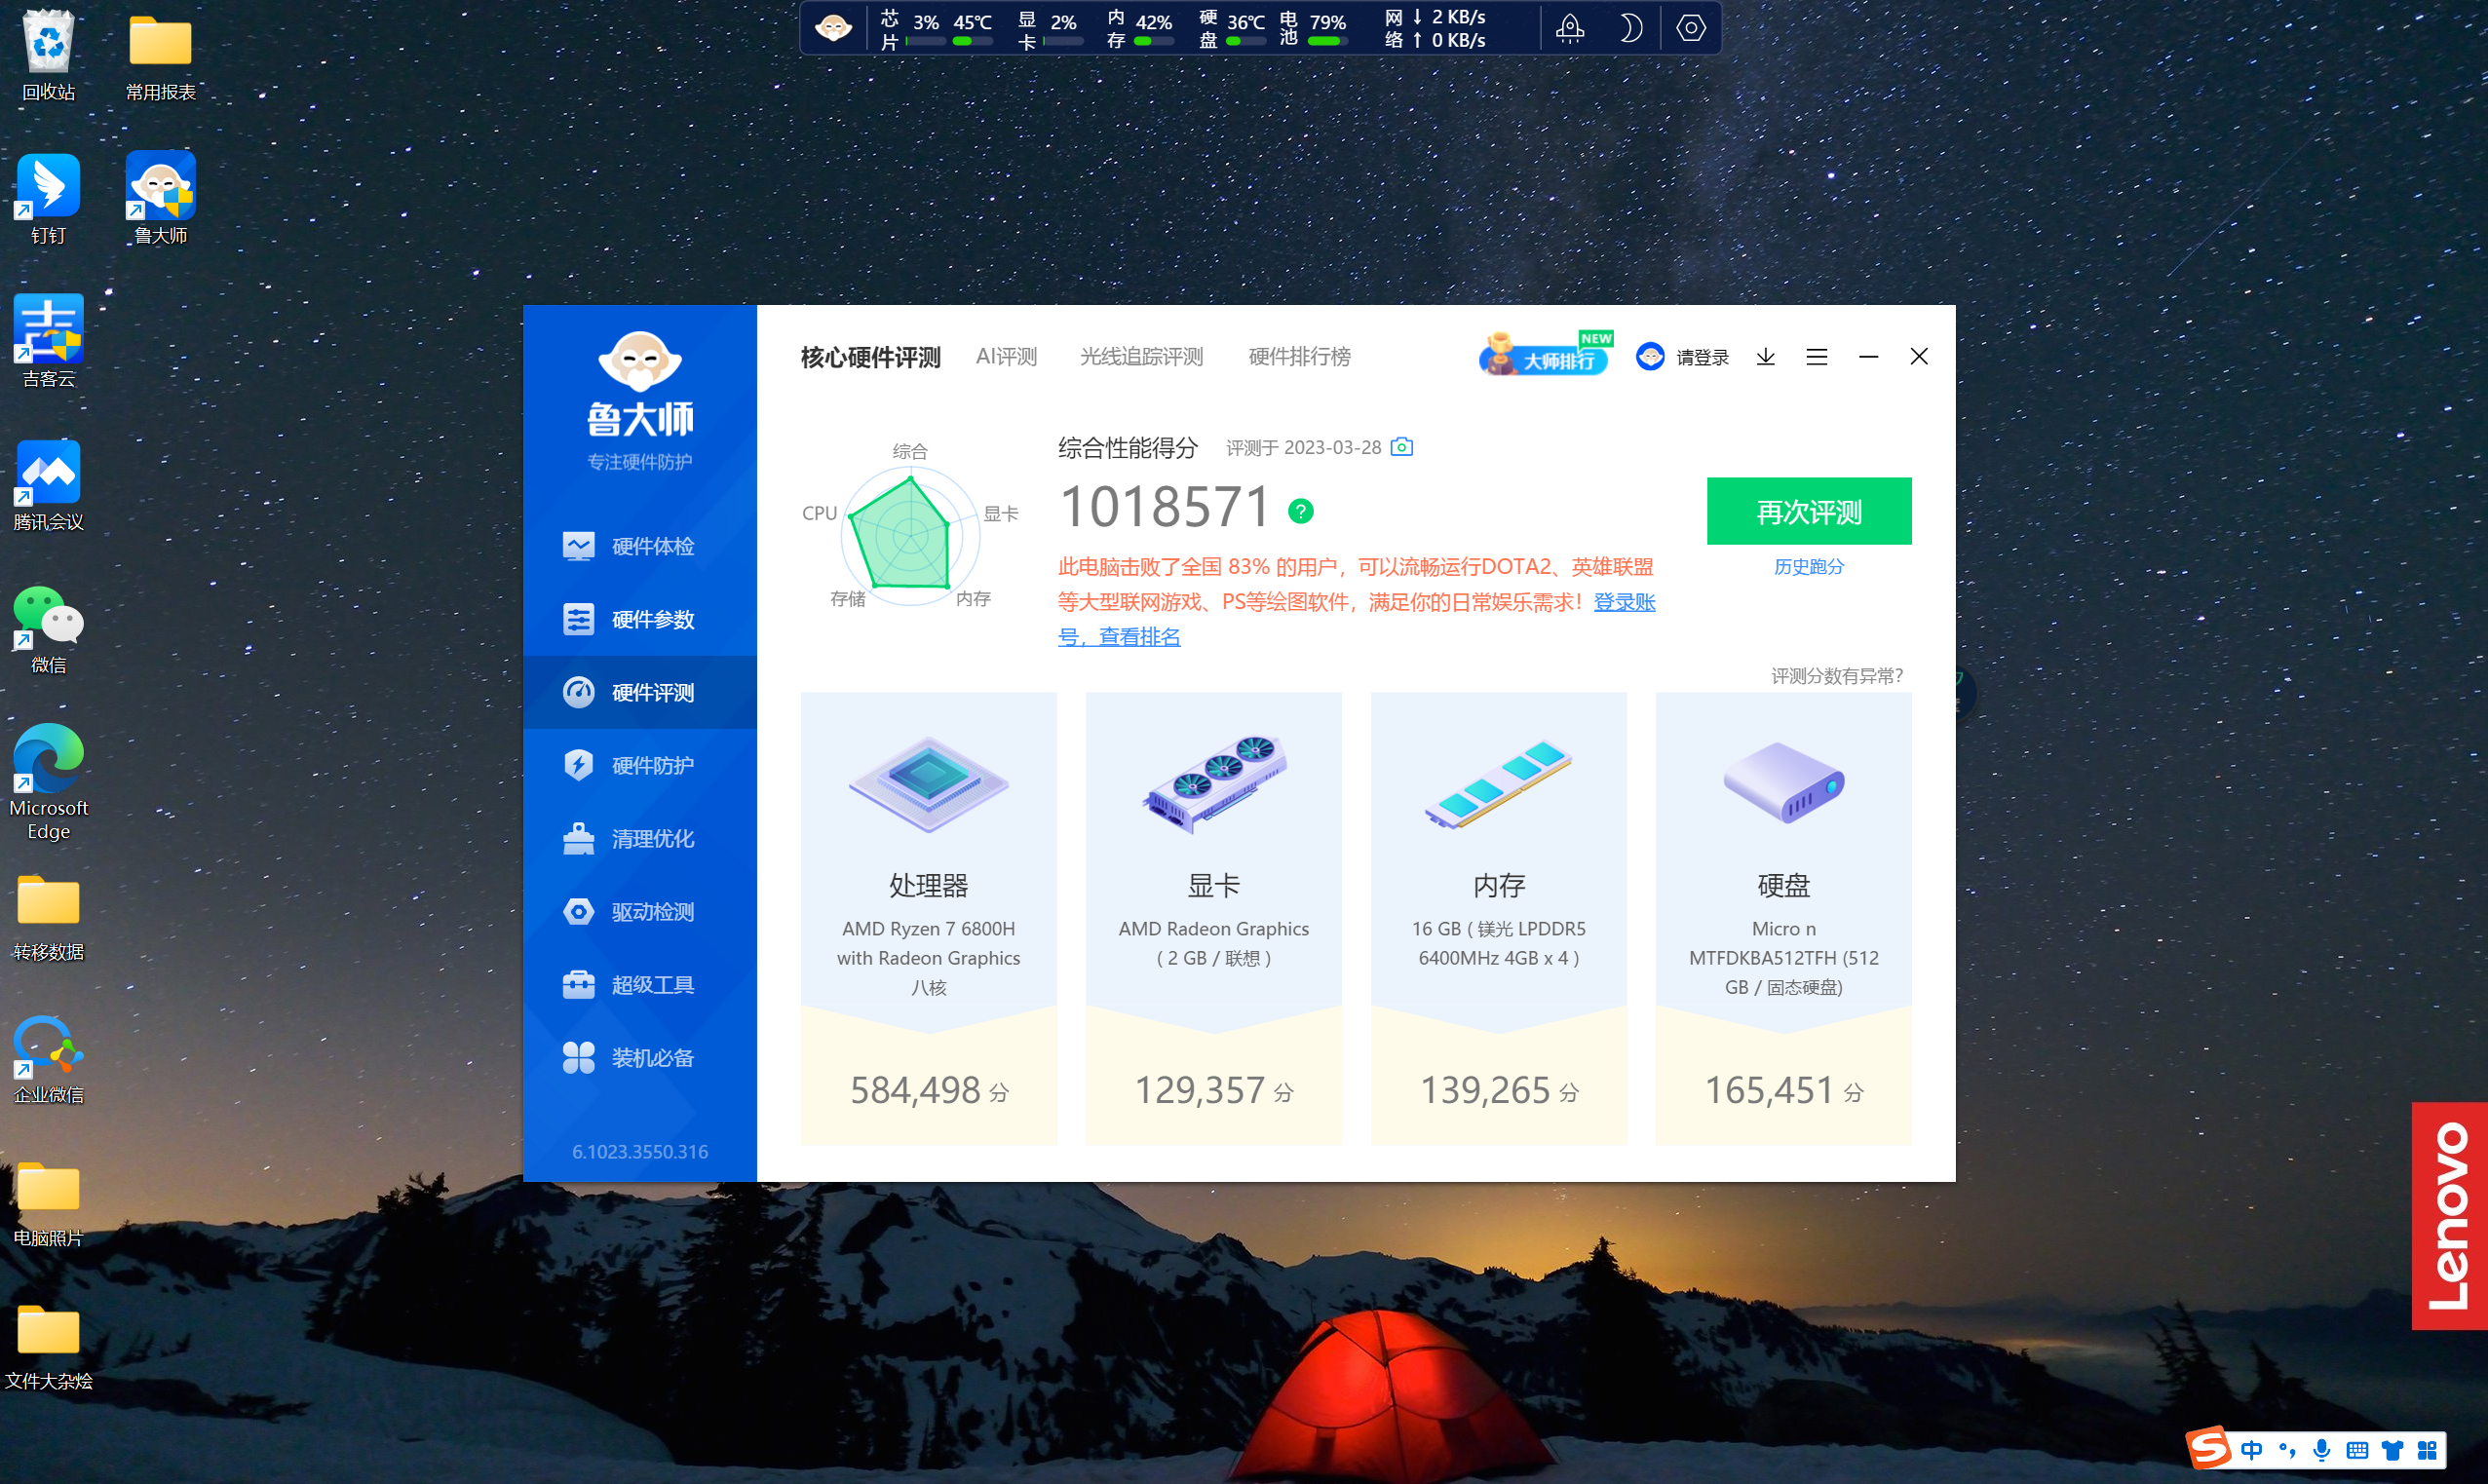Close the 鲁大师 window
2488x1484 pixels.
pos(1919,357)
